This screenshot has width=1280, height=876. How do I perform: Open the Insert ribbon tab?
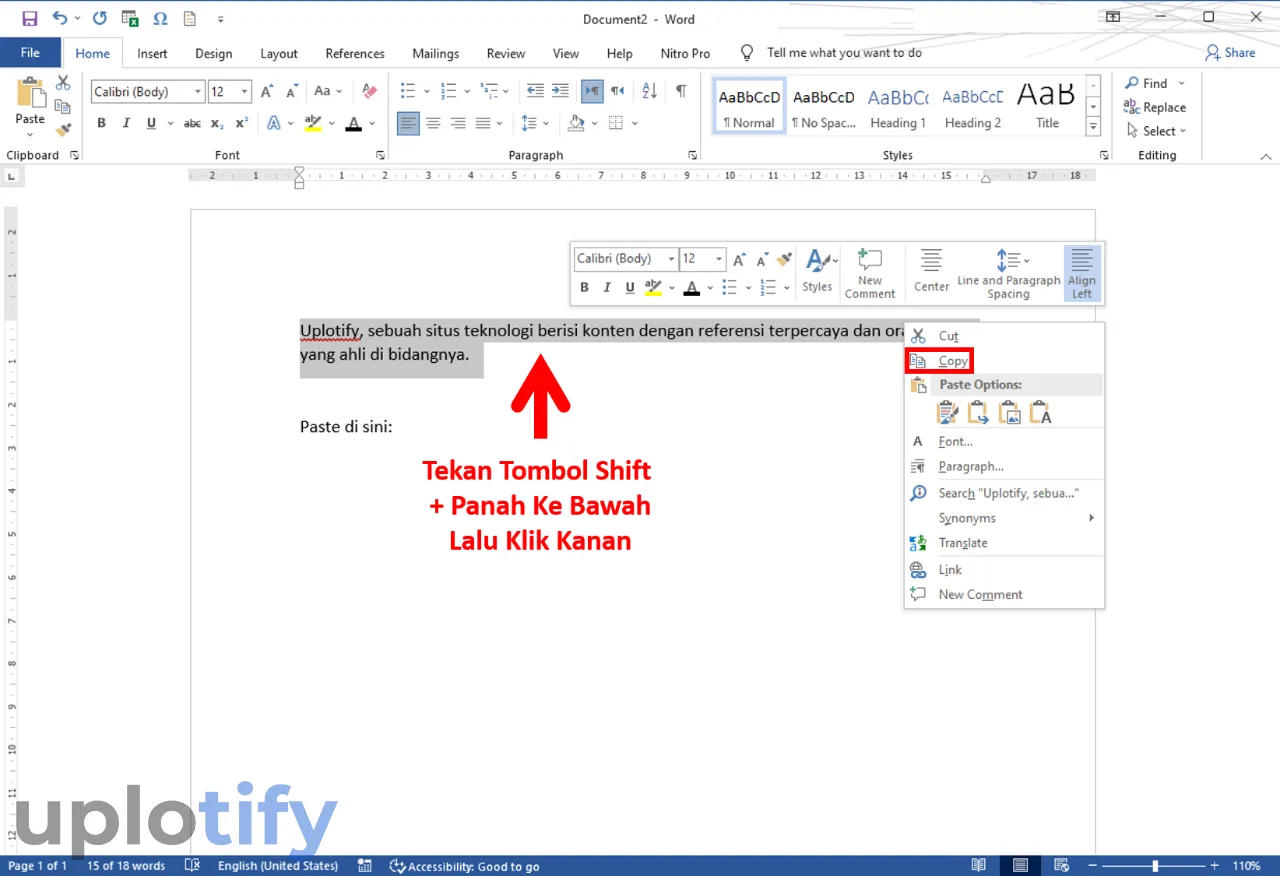tap(152, 53)
